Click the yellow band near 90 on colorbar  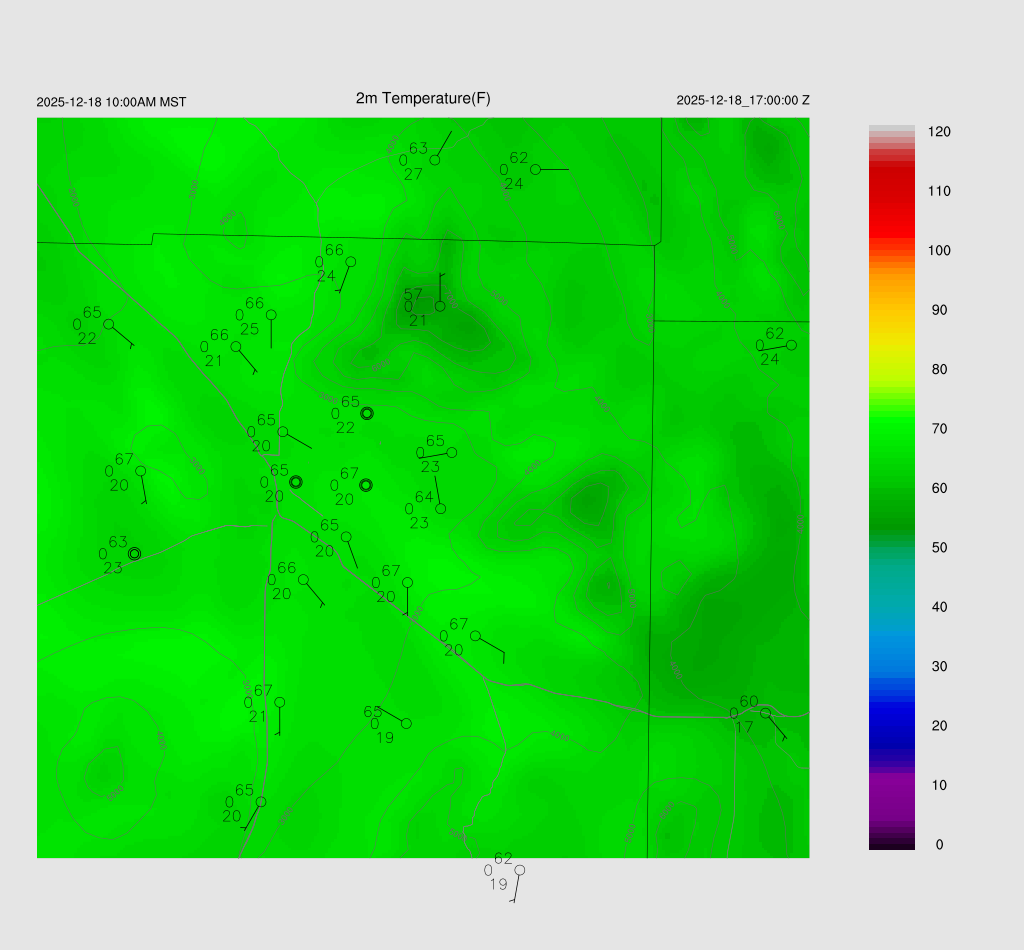891,310
